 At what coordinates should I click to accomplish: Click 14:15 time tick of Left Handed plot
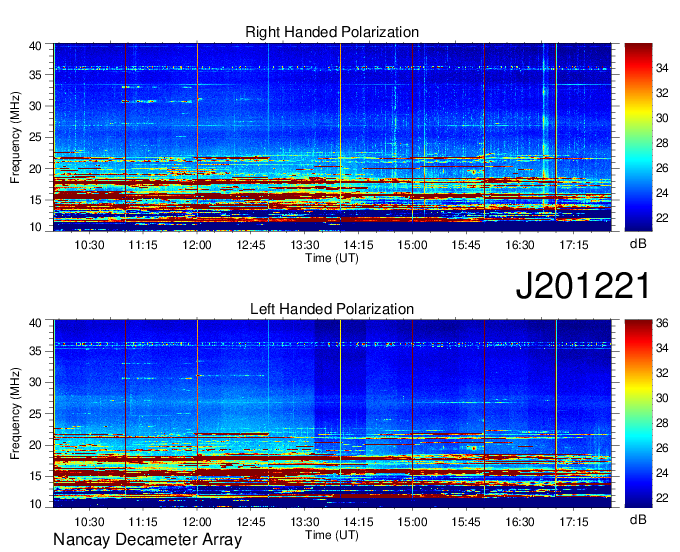(x=359, y=522)
